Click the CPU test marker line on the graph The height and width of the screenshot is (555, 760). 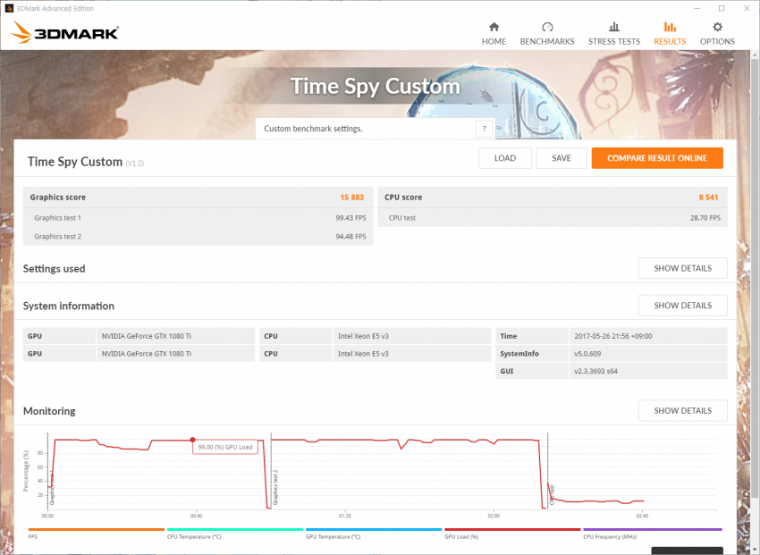(548, 471)
